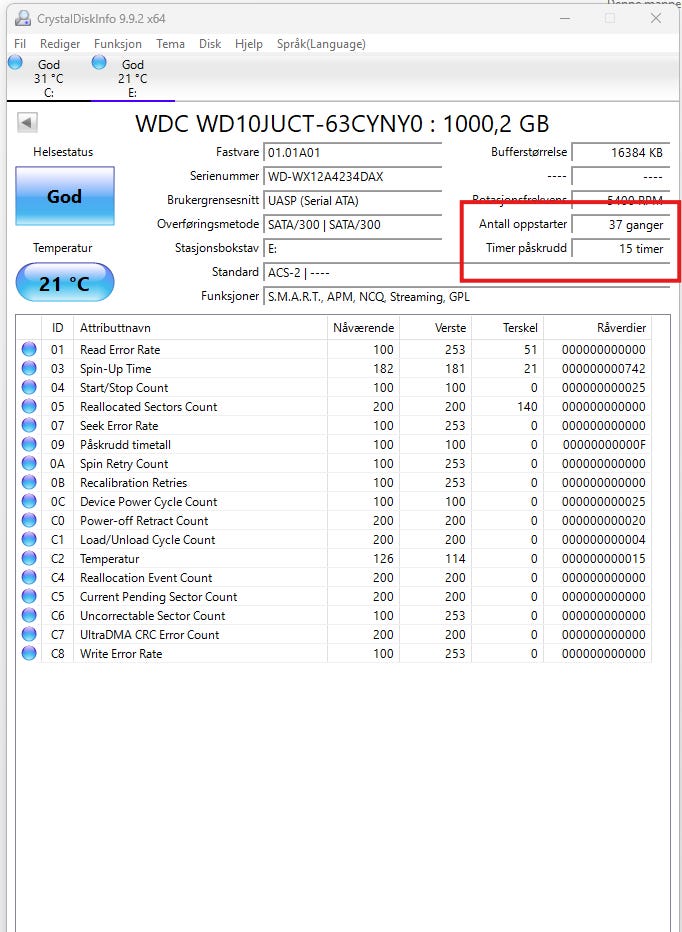Click the Brukergrensesnitt field UASP (Serial ATA)

pos(352,201)
